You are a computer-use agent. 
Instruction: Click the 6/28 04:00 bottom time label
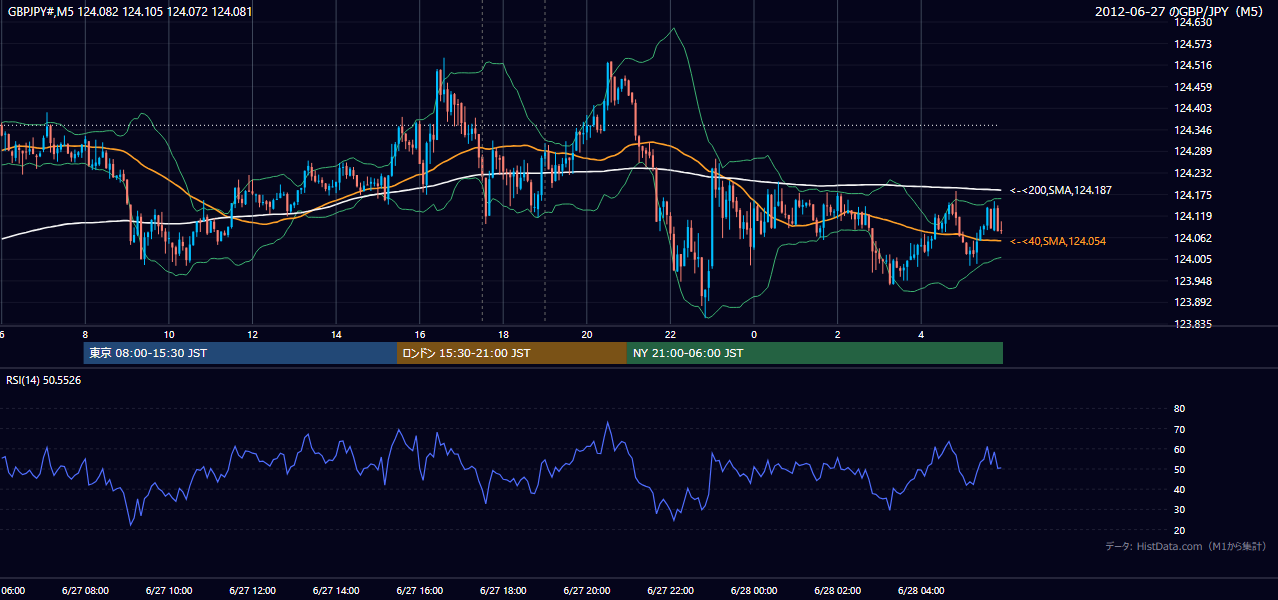click(x=922, y=591)
